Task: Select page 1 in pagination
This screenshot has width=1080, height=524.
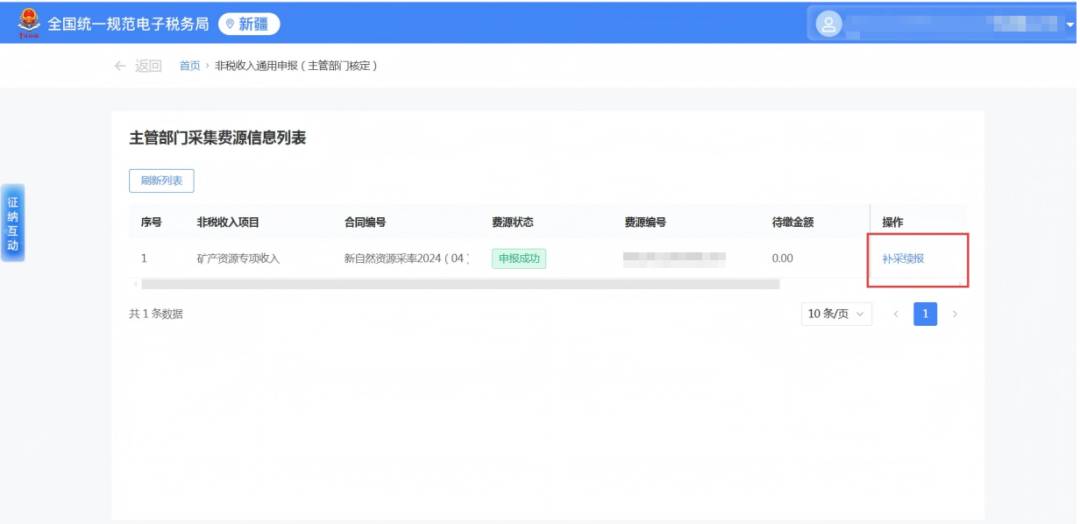Action: point(925,314)
